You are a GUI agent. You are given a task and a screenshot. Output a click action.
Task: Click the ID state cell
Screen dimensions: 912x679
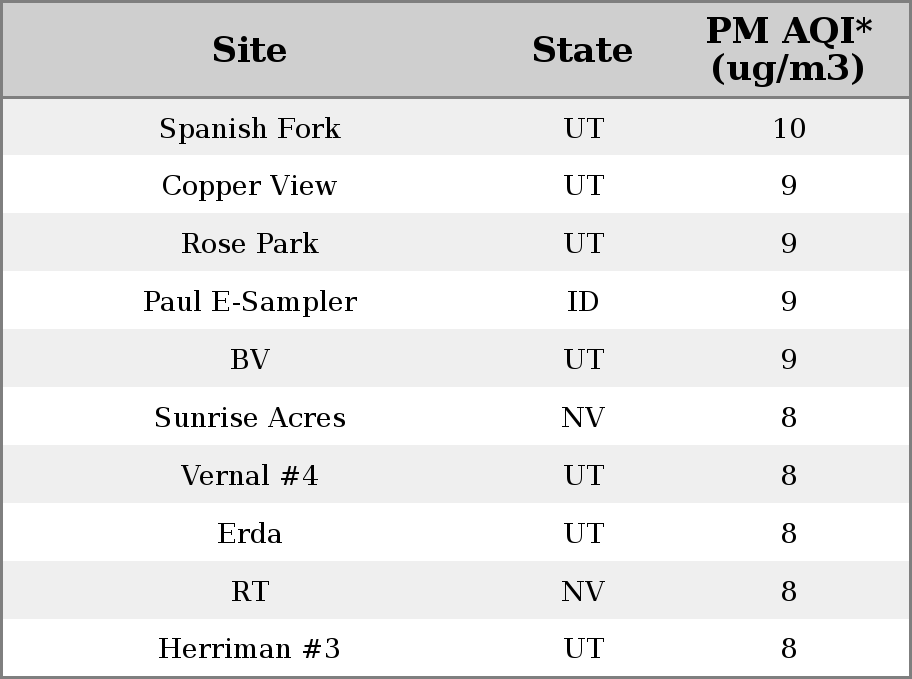click(x=583, y=302)
